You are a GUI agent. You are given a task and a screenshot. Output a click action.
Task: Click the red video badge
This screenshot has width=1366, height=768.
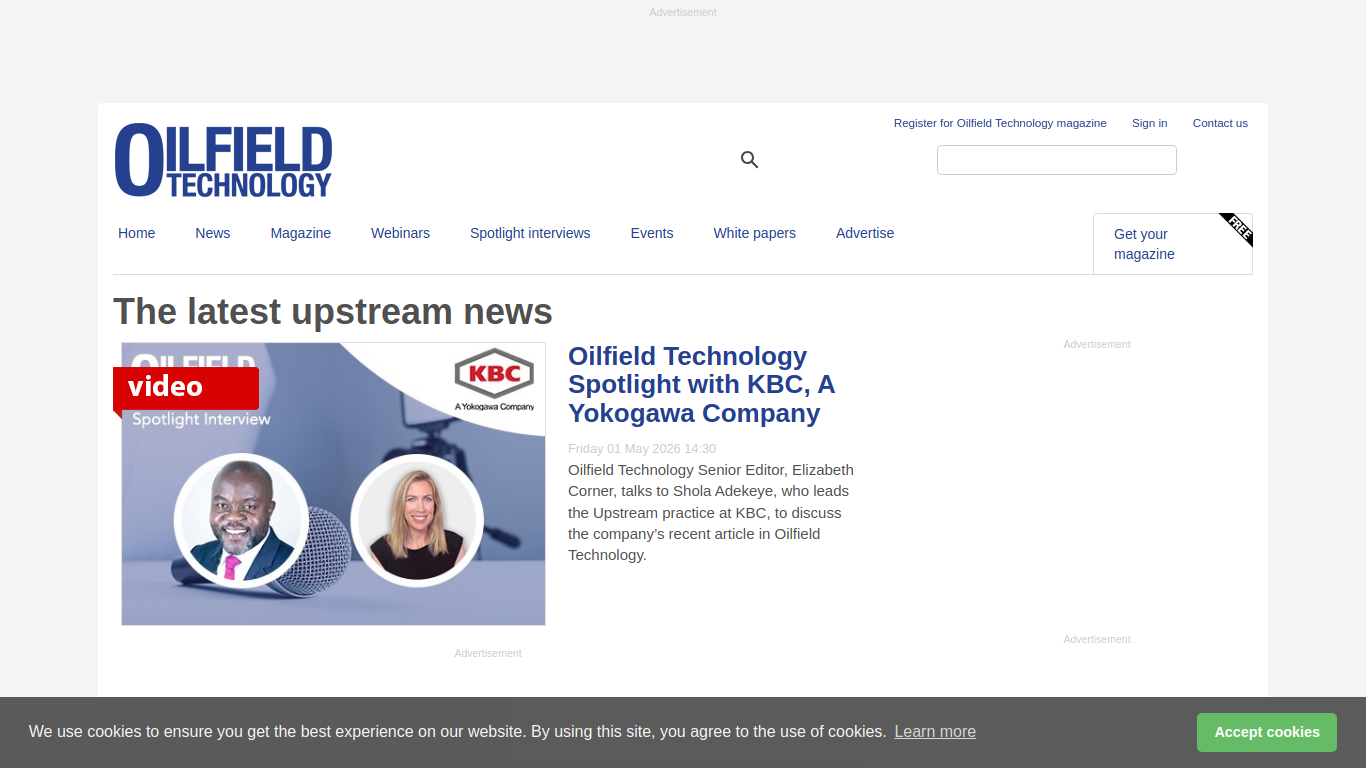186,388
